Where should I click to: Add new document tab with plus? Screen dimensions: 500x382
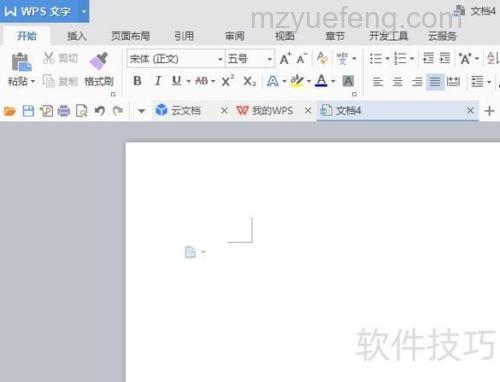(x=489, y=111)
